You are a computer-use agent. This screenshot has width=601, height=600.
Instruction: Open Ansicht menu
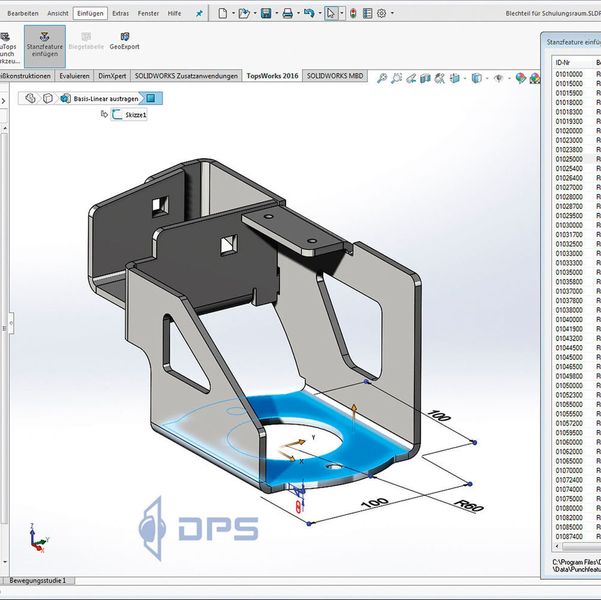(57, 13)
